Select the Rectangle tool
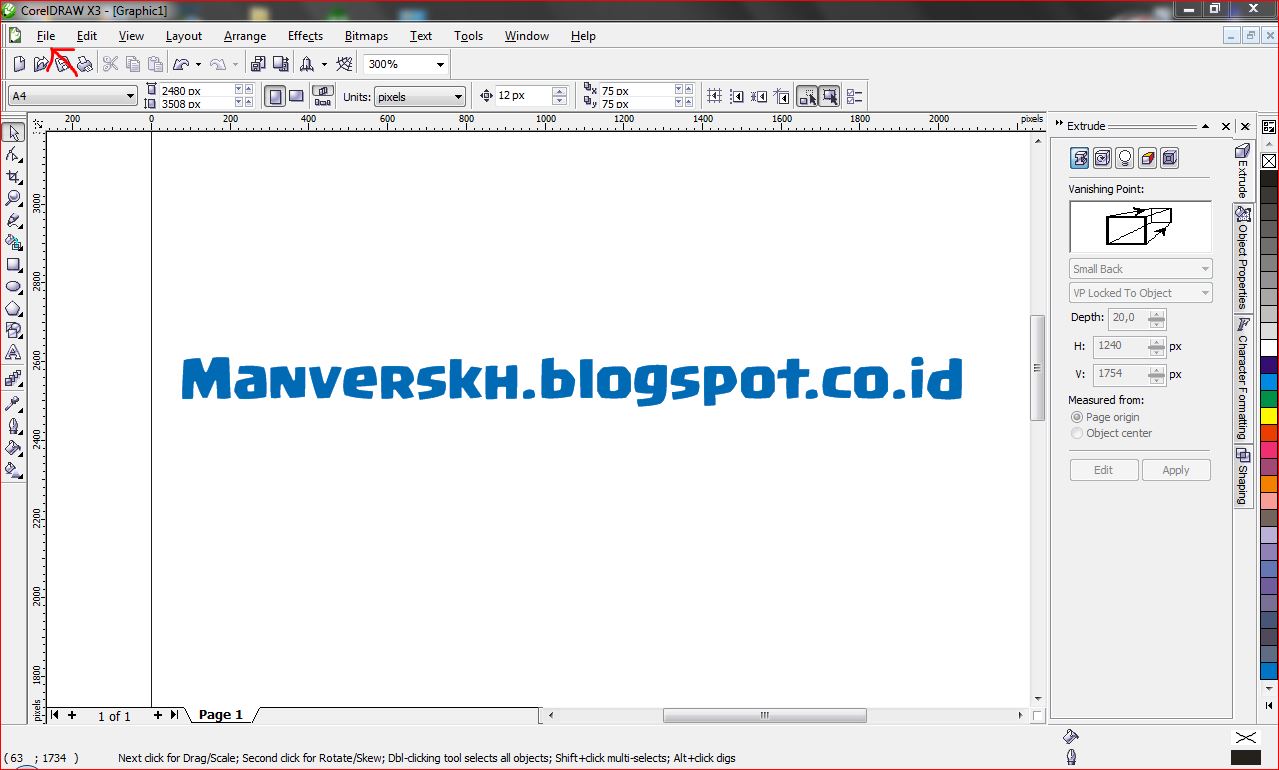The height and width of the screenshot is (770, 1279). coord(14,263)
